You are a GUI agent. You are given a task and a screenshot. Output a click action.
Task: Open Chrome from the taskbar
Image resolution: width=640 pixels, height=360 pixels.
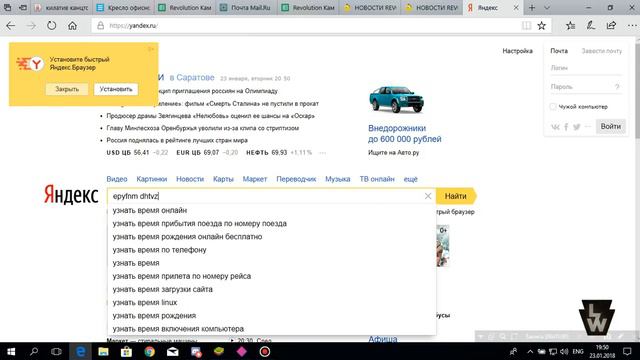point(149,351)
